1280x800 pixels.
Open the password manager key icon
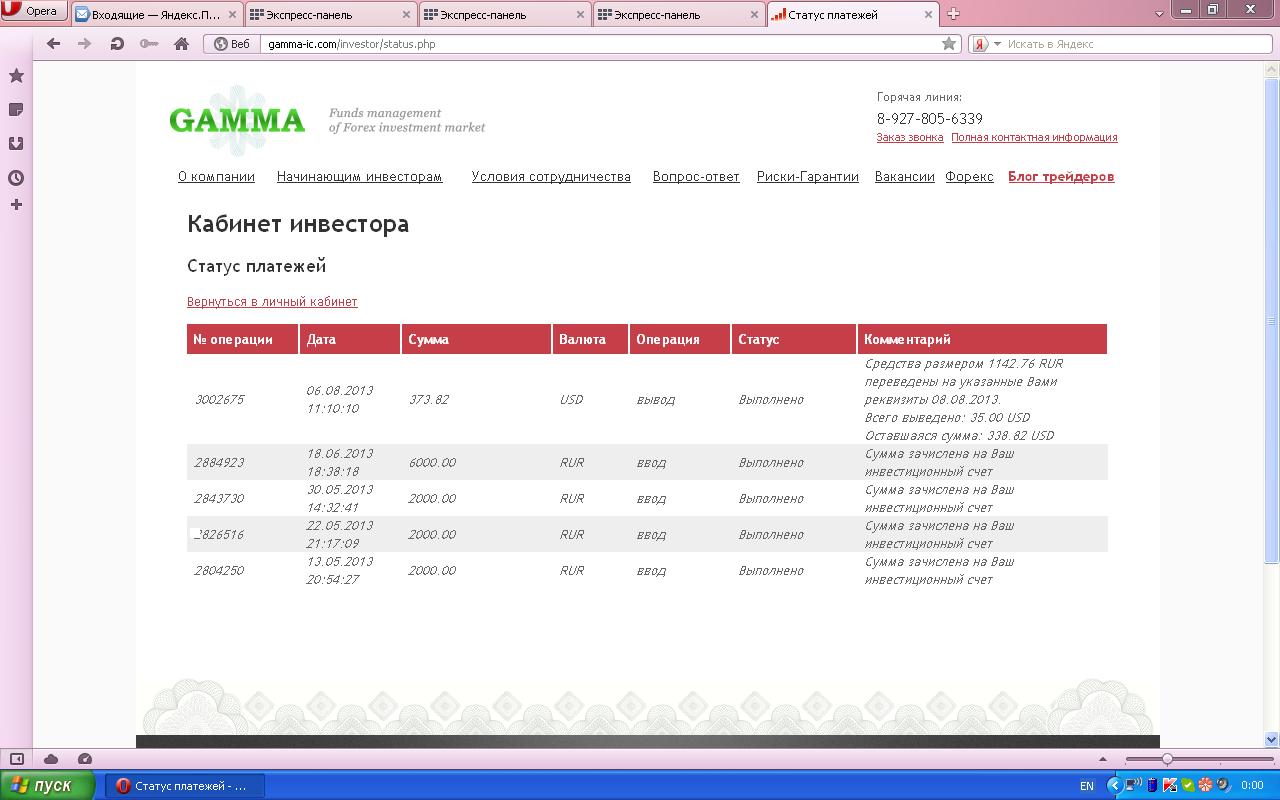coord(149,44)
